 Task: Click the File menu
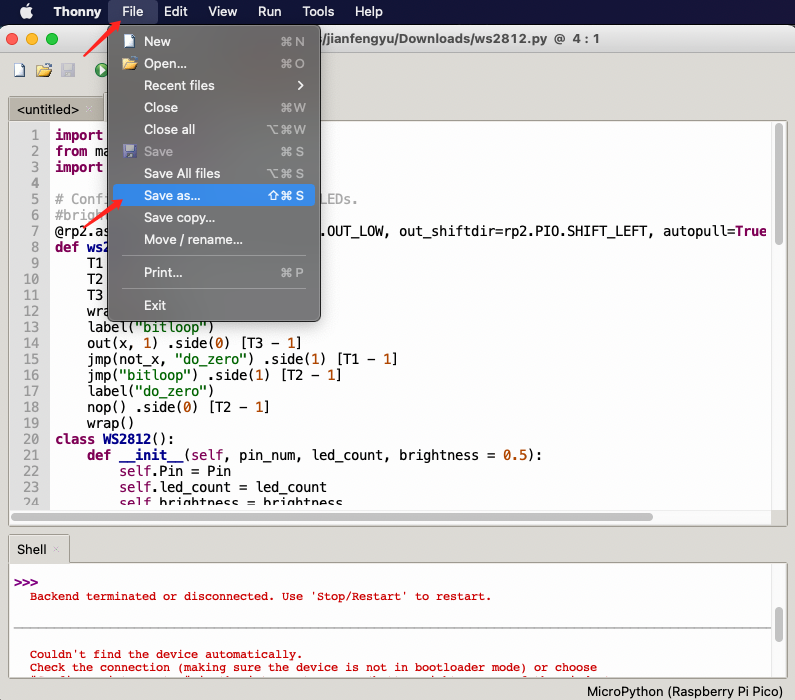(132, 11)
